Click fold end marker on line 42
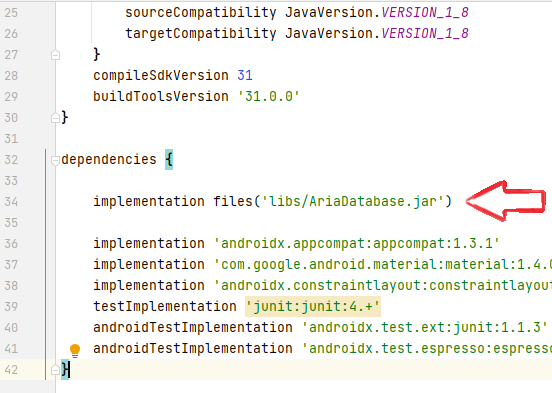This screenshot has height=393, width=552. coord(55,370)
